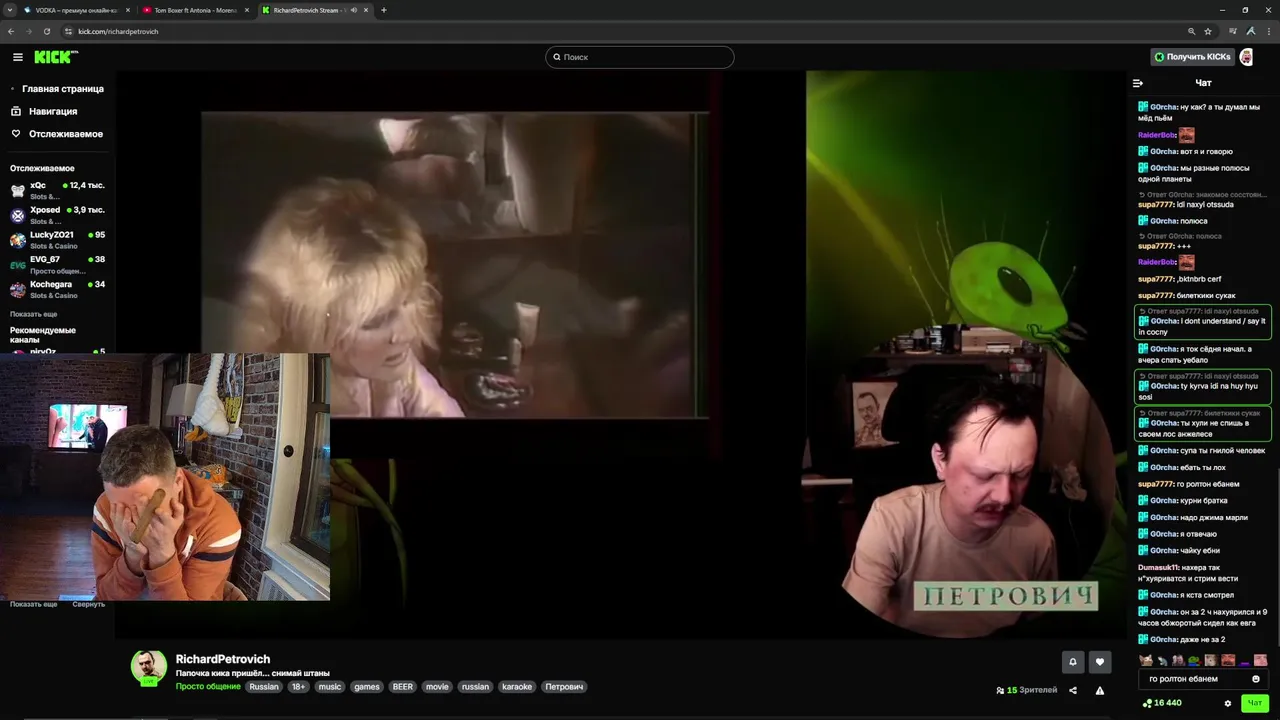Image resolution: width=1280 pixels, height=720 pixels.
Task: Click the Просто общение category link
Action: point(208,687)
